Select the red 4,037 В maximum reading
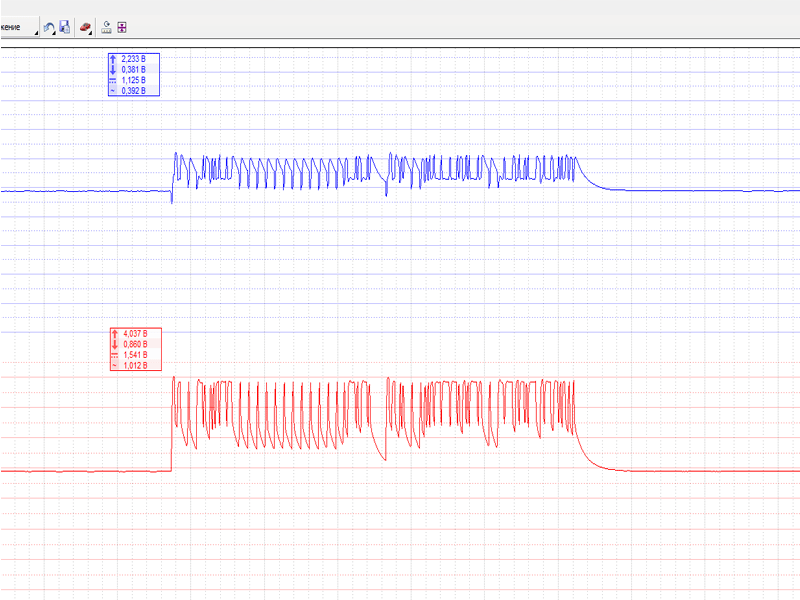The height and width of the screenshot is (600, 800). [x=134, y=334]
